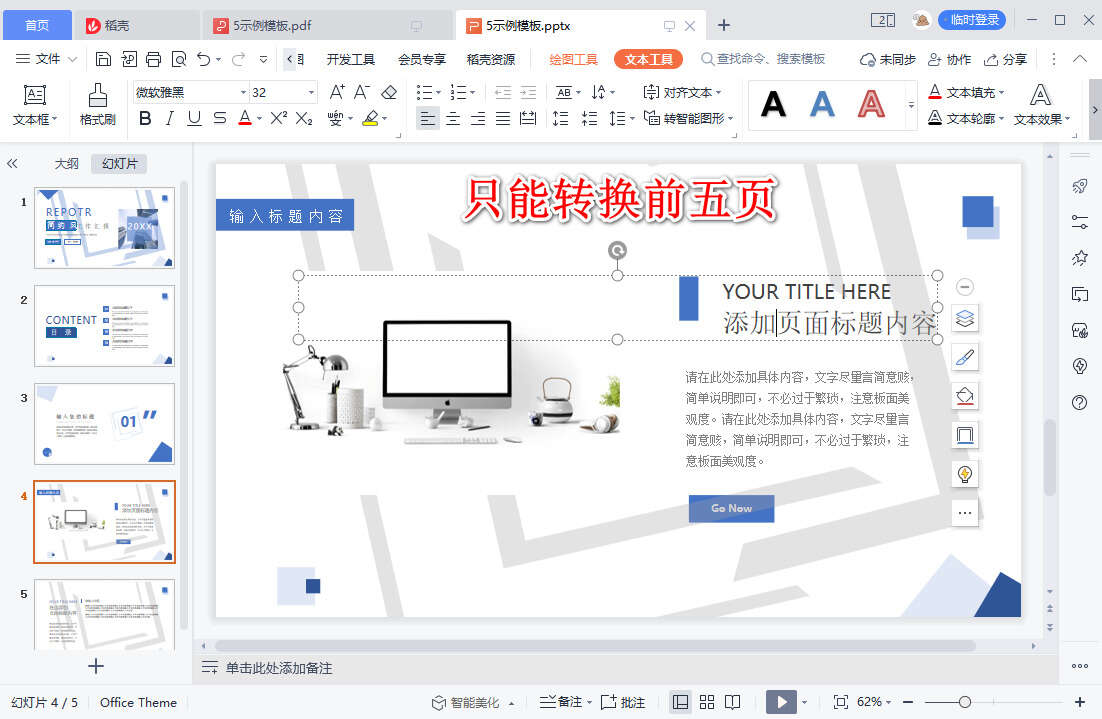
Task: Open the 开发工具 ribbon tab
Action: coord(351,59)
